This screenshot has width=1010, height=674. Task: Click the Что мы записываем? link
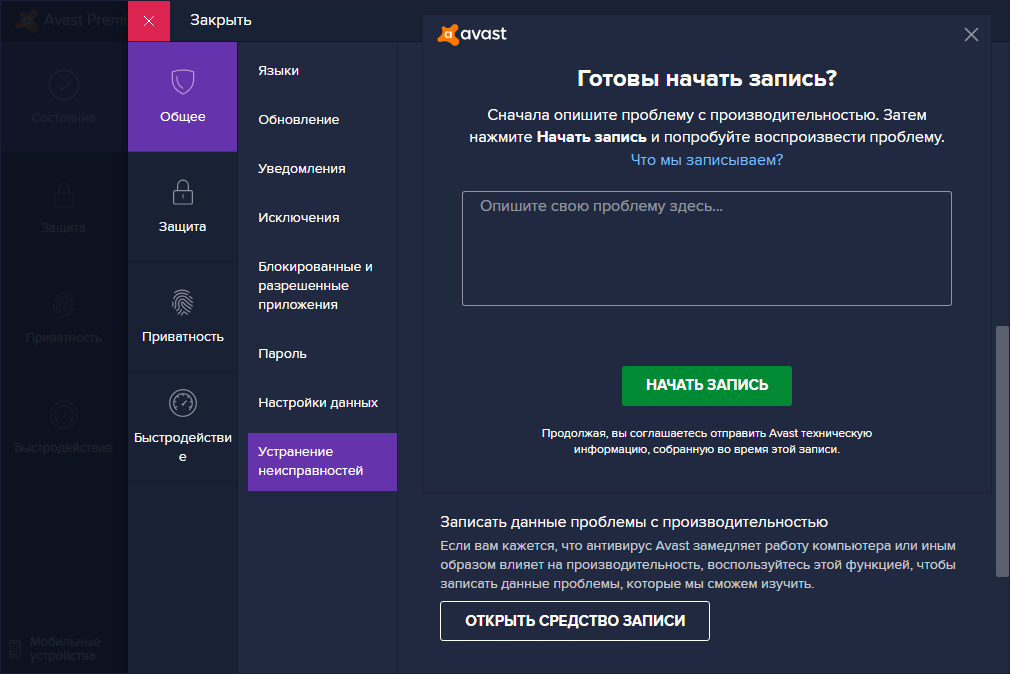coord(707,160)
